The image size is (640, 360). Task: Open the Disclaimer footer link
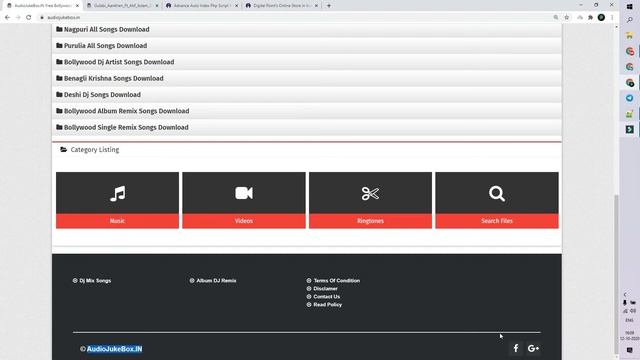325,289
